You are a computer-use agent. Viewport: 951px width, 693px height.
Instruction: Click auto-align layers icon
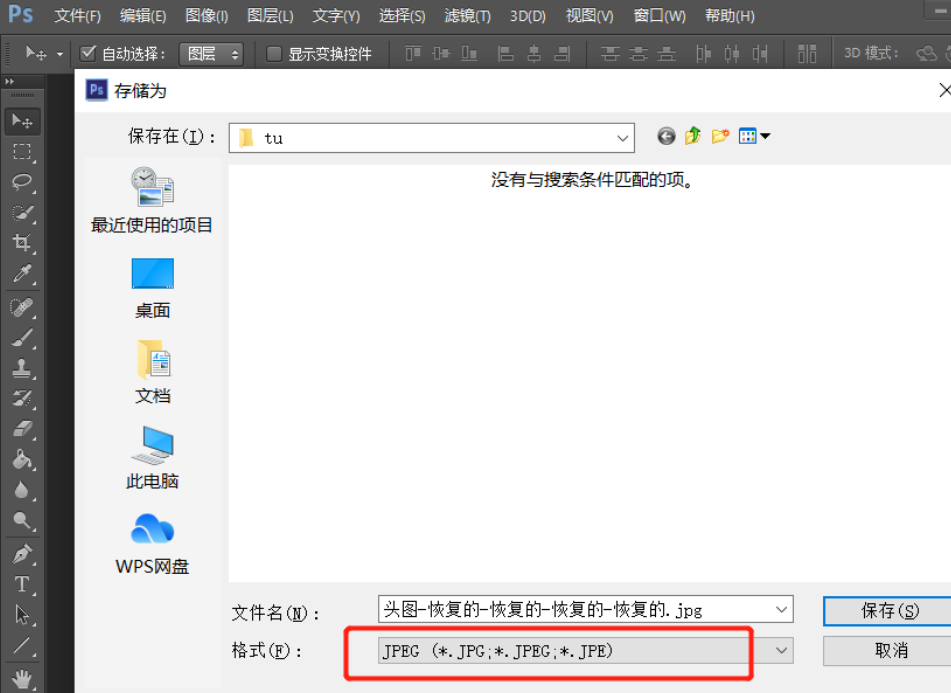point(807,54)
